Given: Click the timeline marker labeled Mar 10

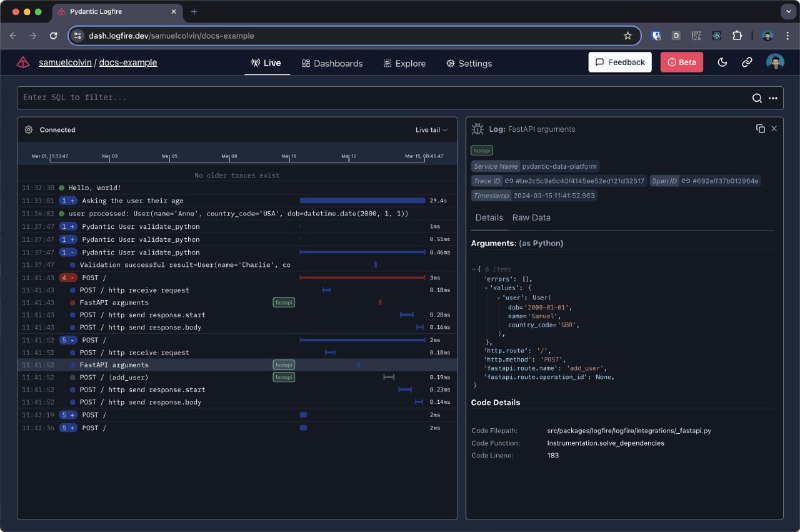Looking at the screenshot, I should coord(289,157).
